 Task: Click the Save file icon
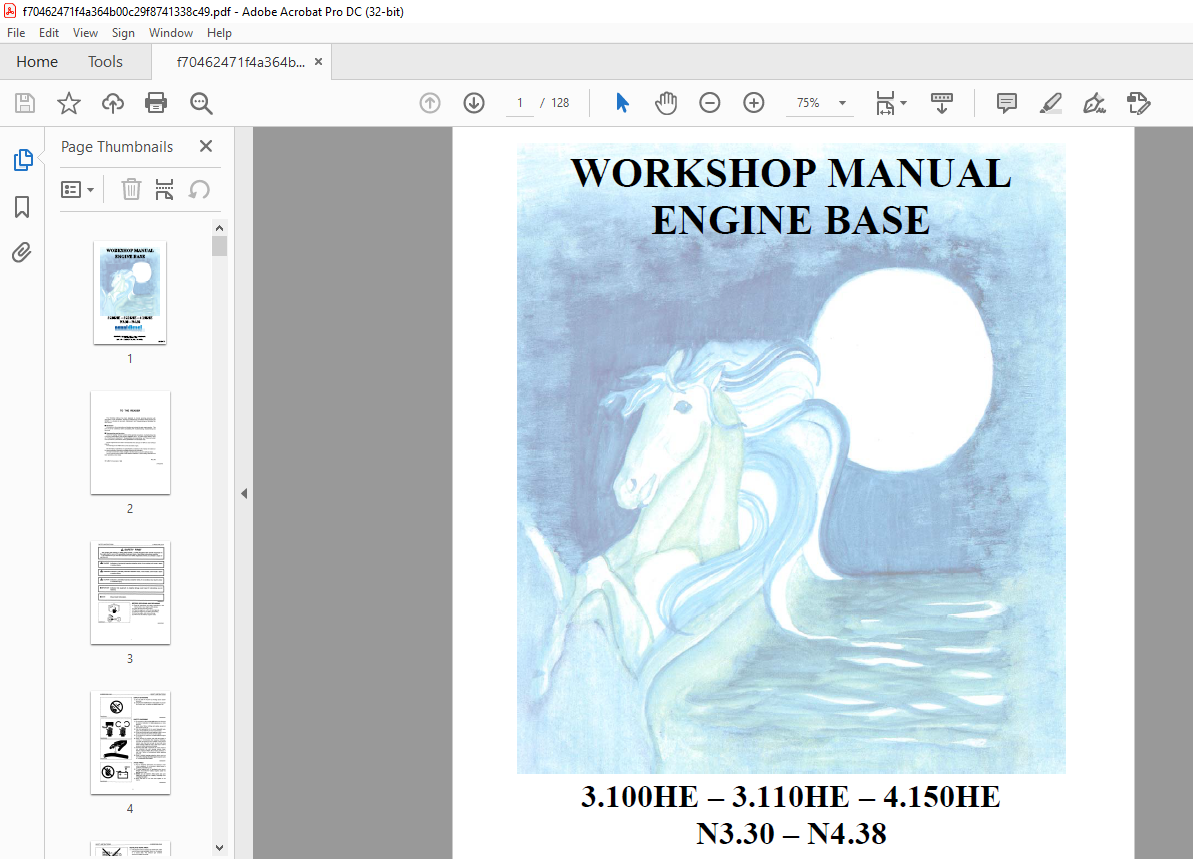click(x=25, y=103)
